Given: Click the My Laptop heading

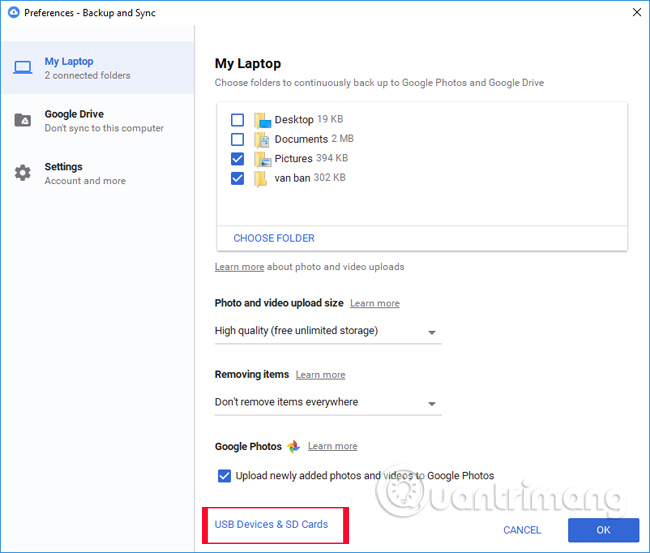Looking at the screenshot, I should 248,64.
